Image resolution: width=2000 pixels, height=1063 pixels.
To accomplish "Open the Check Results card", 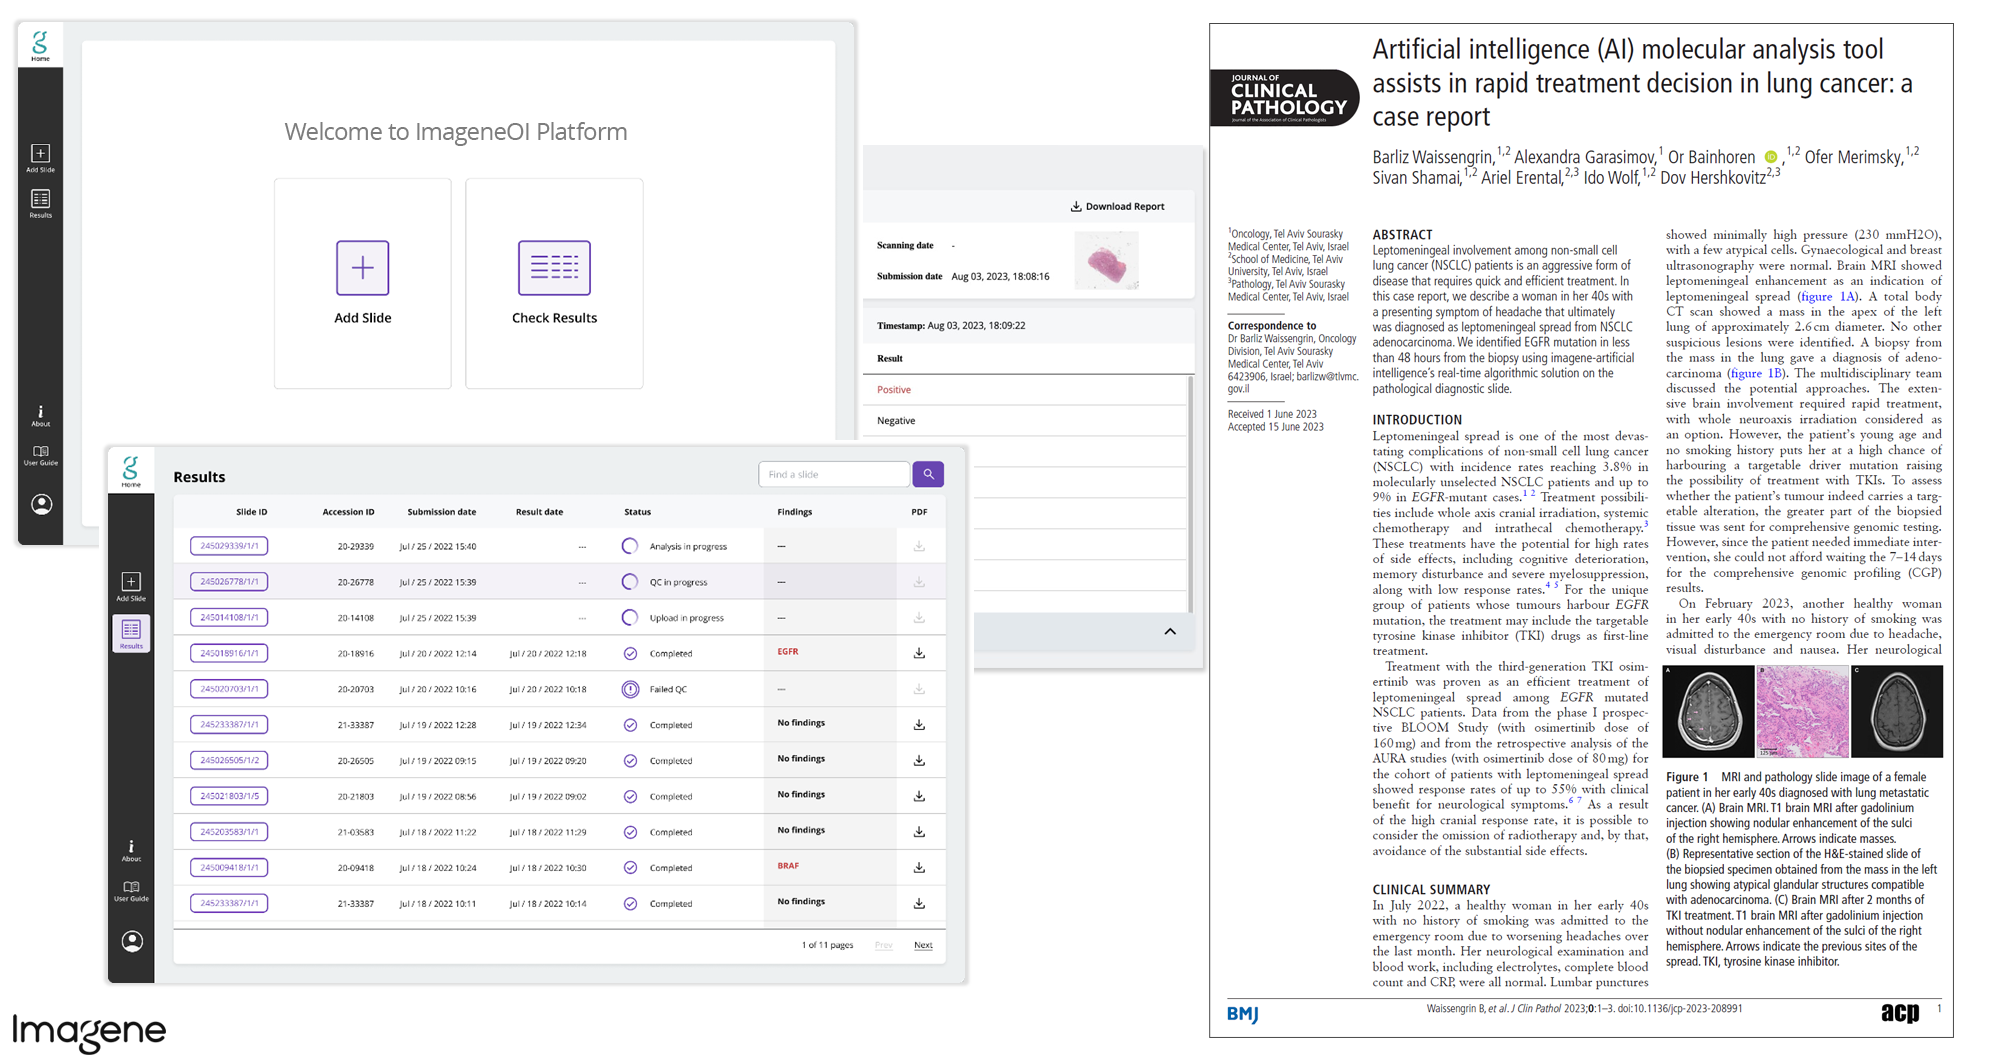I will 554,283.
